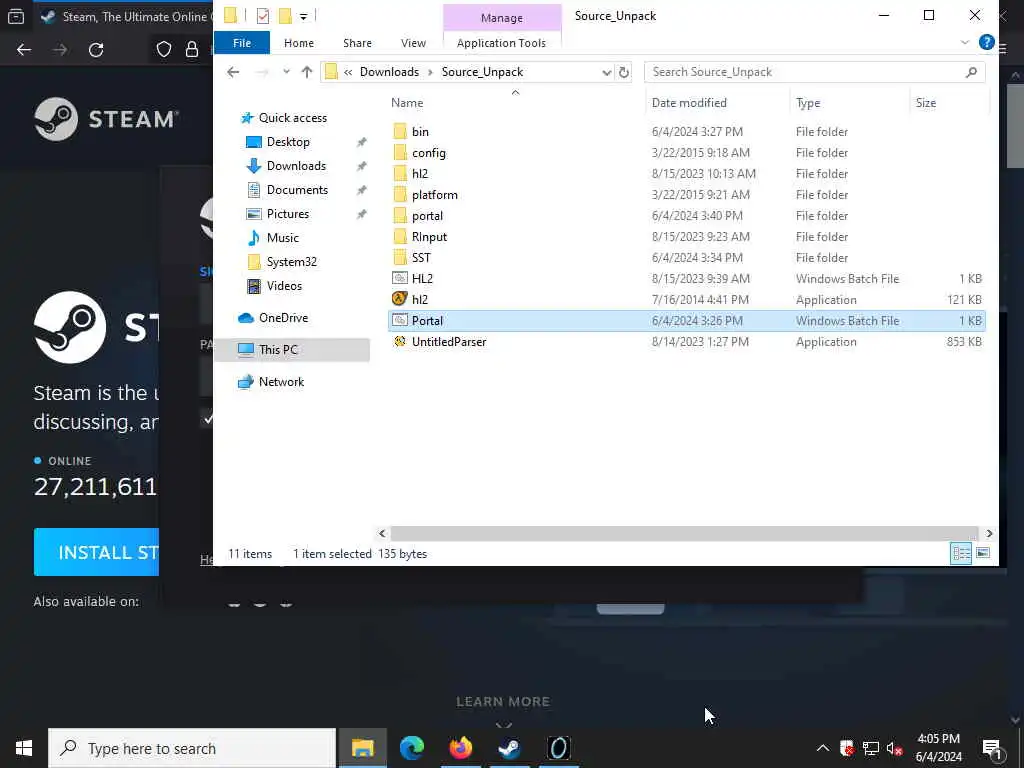Click the scroll left arrow in Explorer
This screenshot has width=1024, height=768.
coord(382,534)
